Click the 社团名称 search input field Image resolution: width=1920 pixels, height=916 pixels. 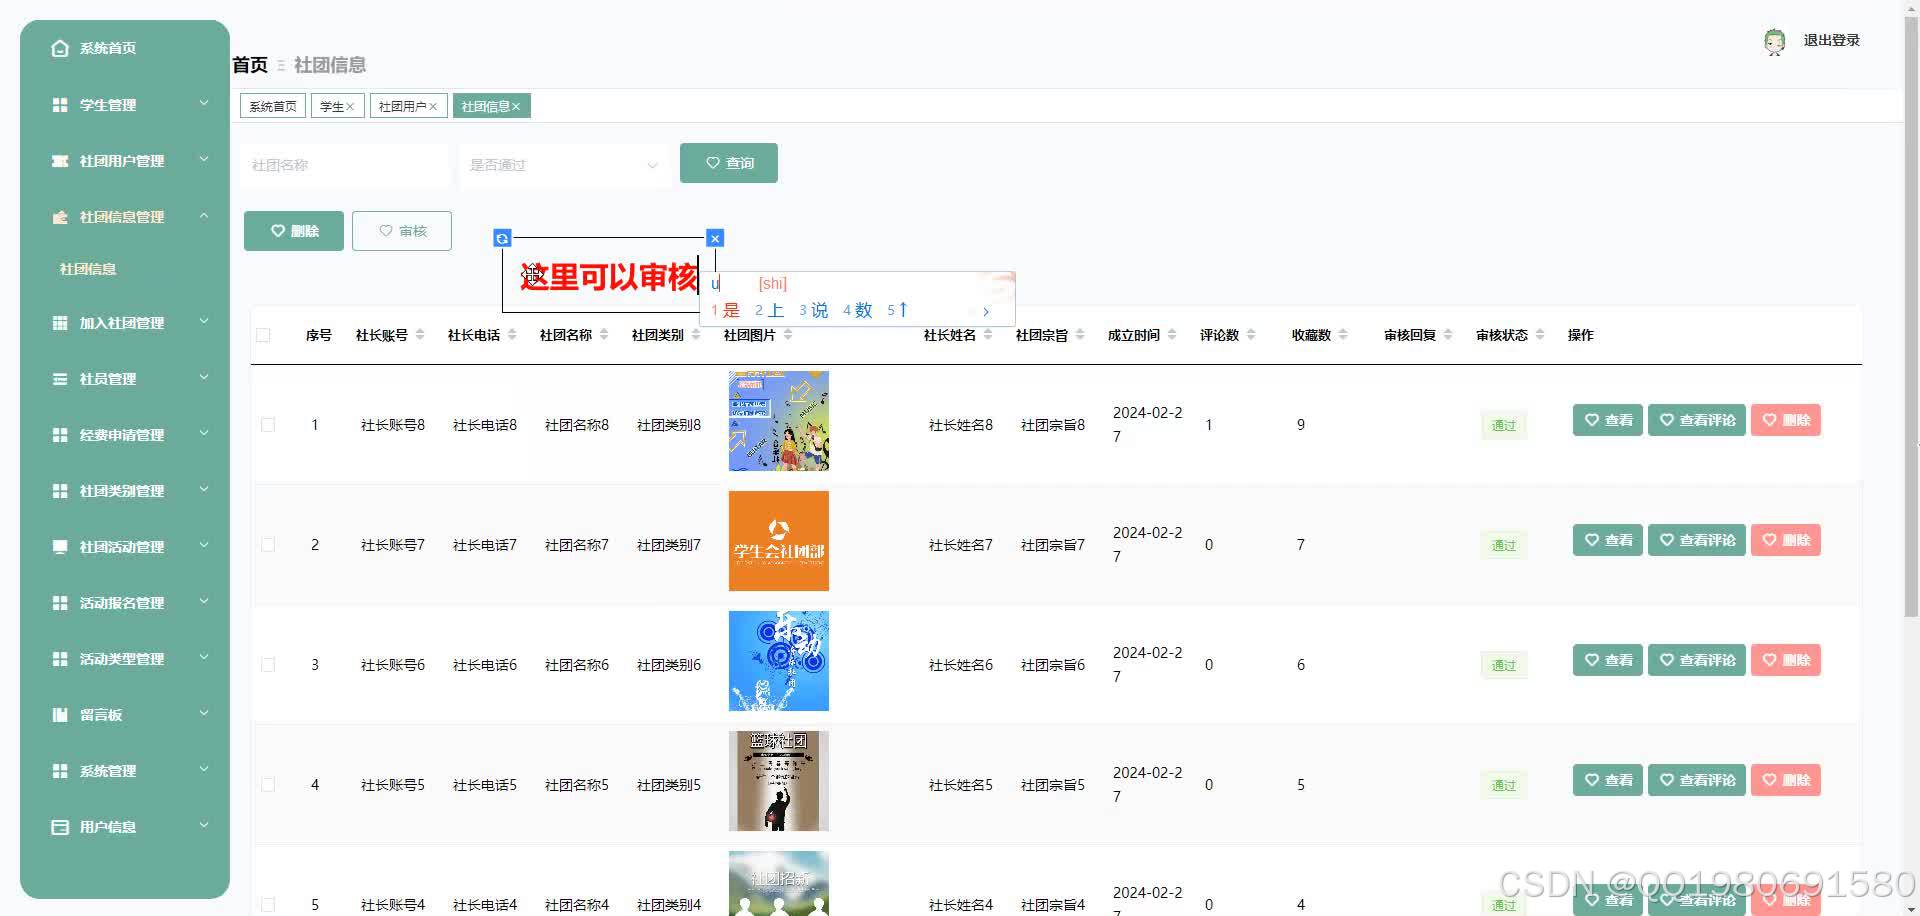point(343,164)
